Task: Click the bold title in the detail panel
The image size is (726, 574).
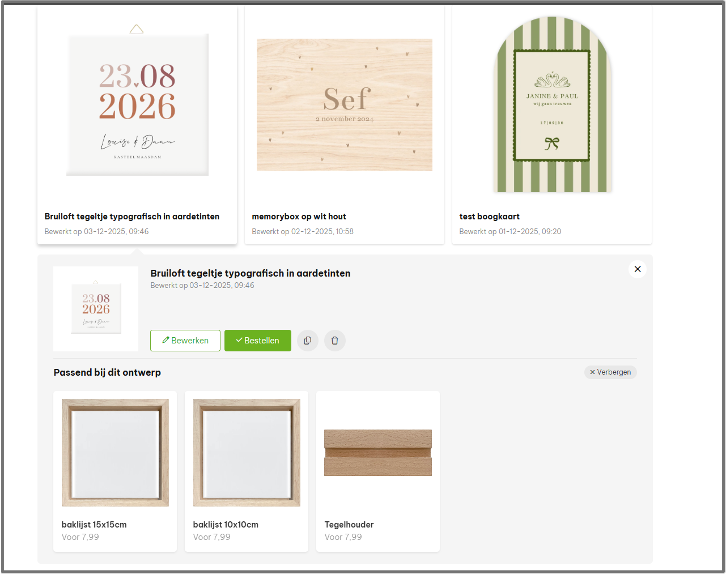Action: (x=250, y=273)
